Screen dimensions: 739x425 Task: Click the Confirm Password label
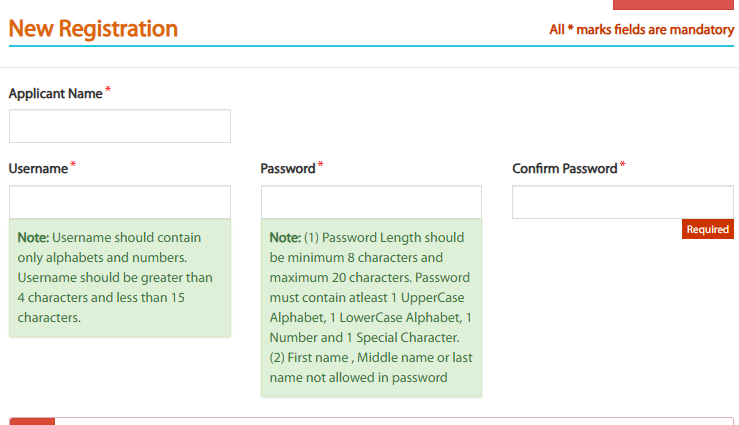[x=565, y=169]
